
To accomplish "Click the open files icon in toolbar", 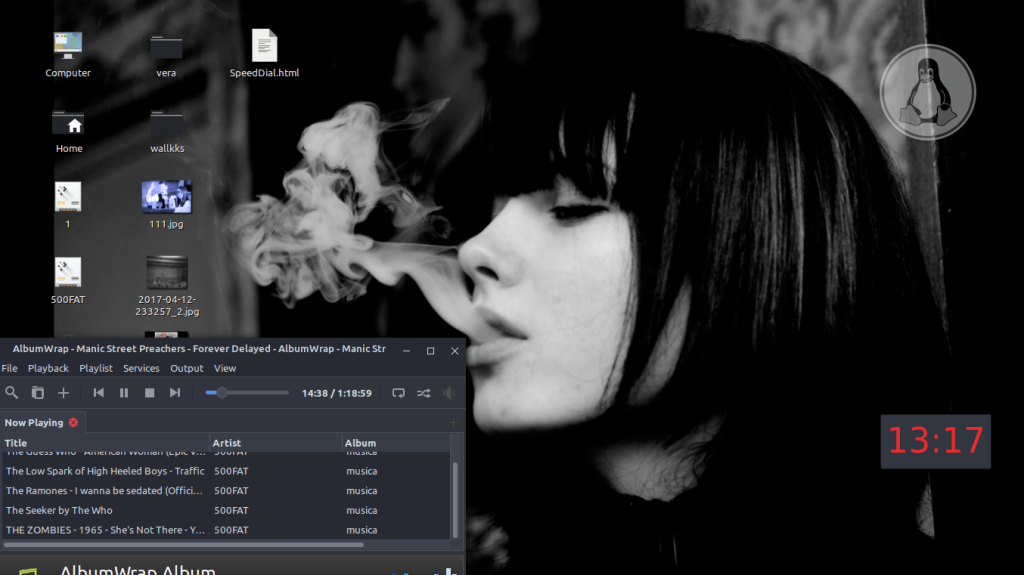I will [38, 393].
